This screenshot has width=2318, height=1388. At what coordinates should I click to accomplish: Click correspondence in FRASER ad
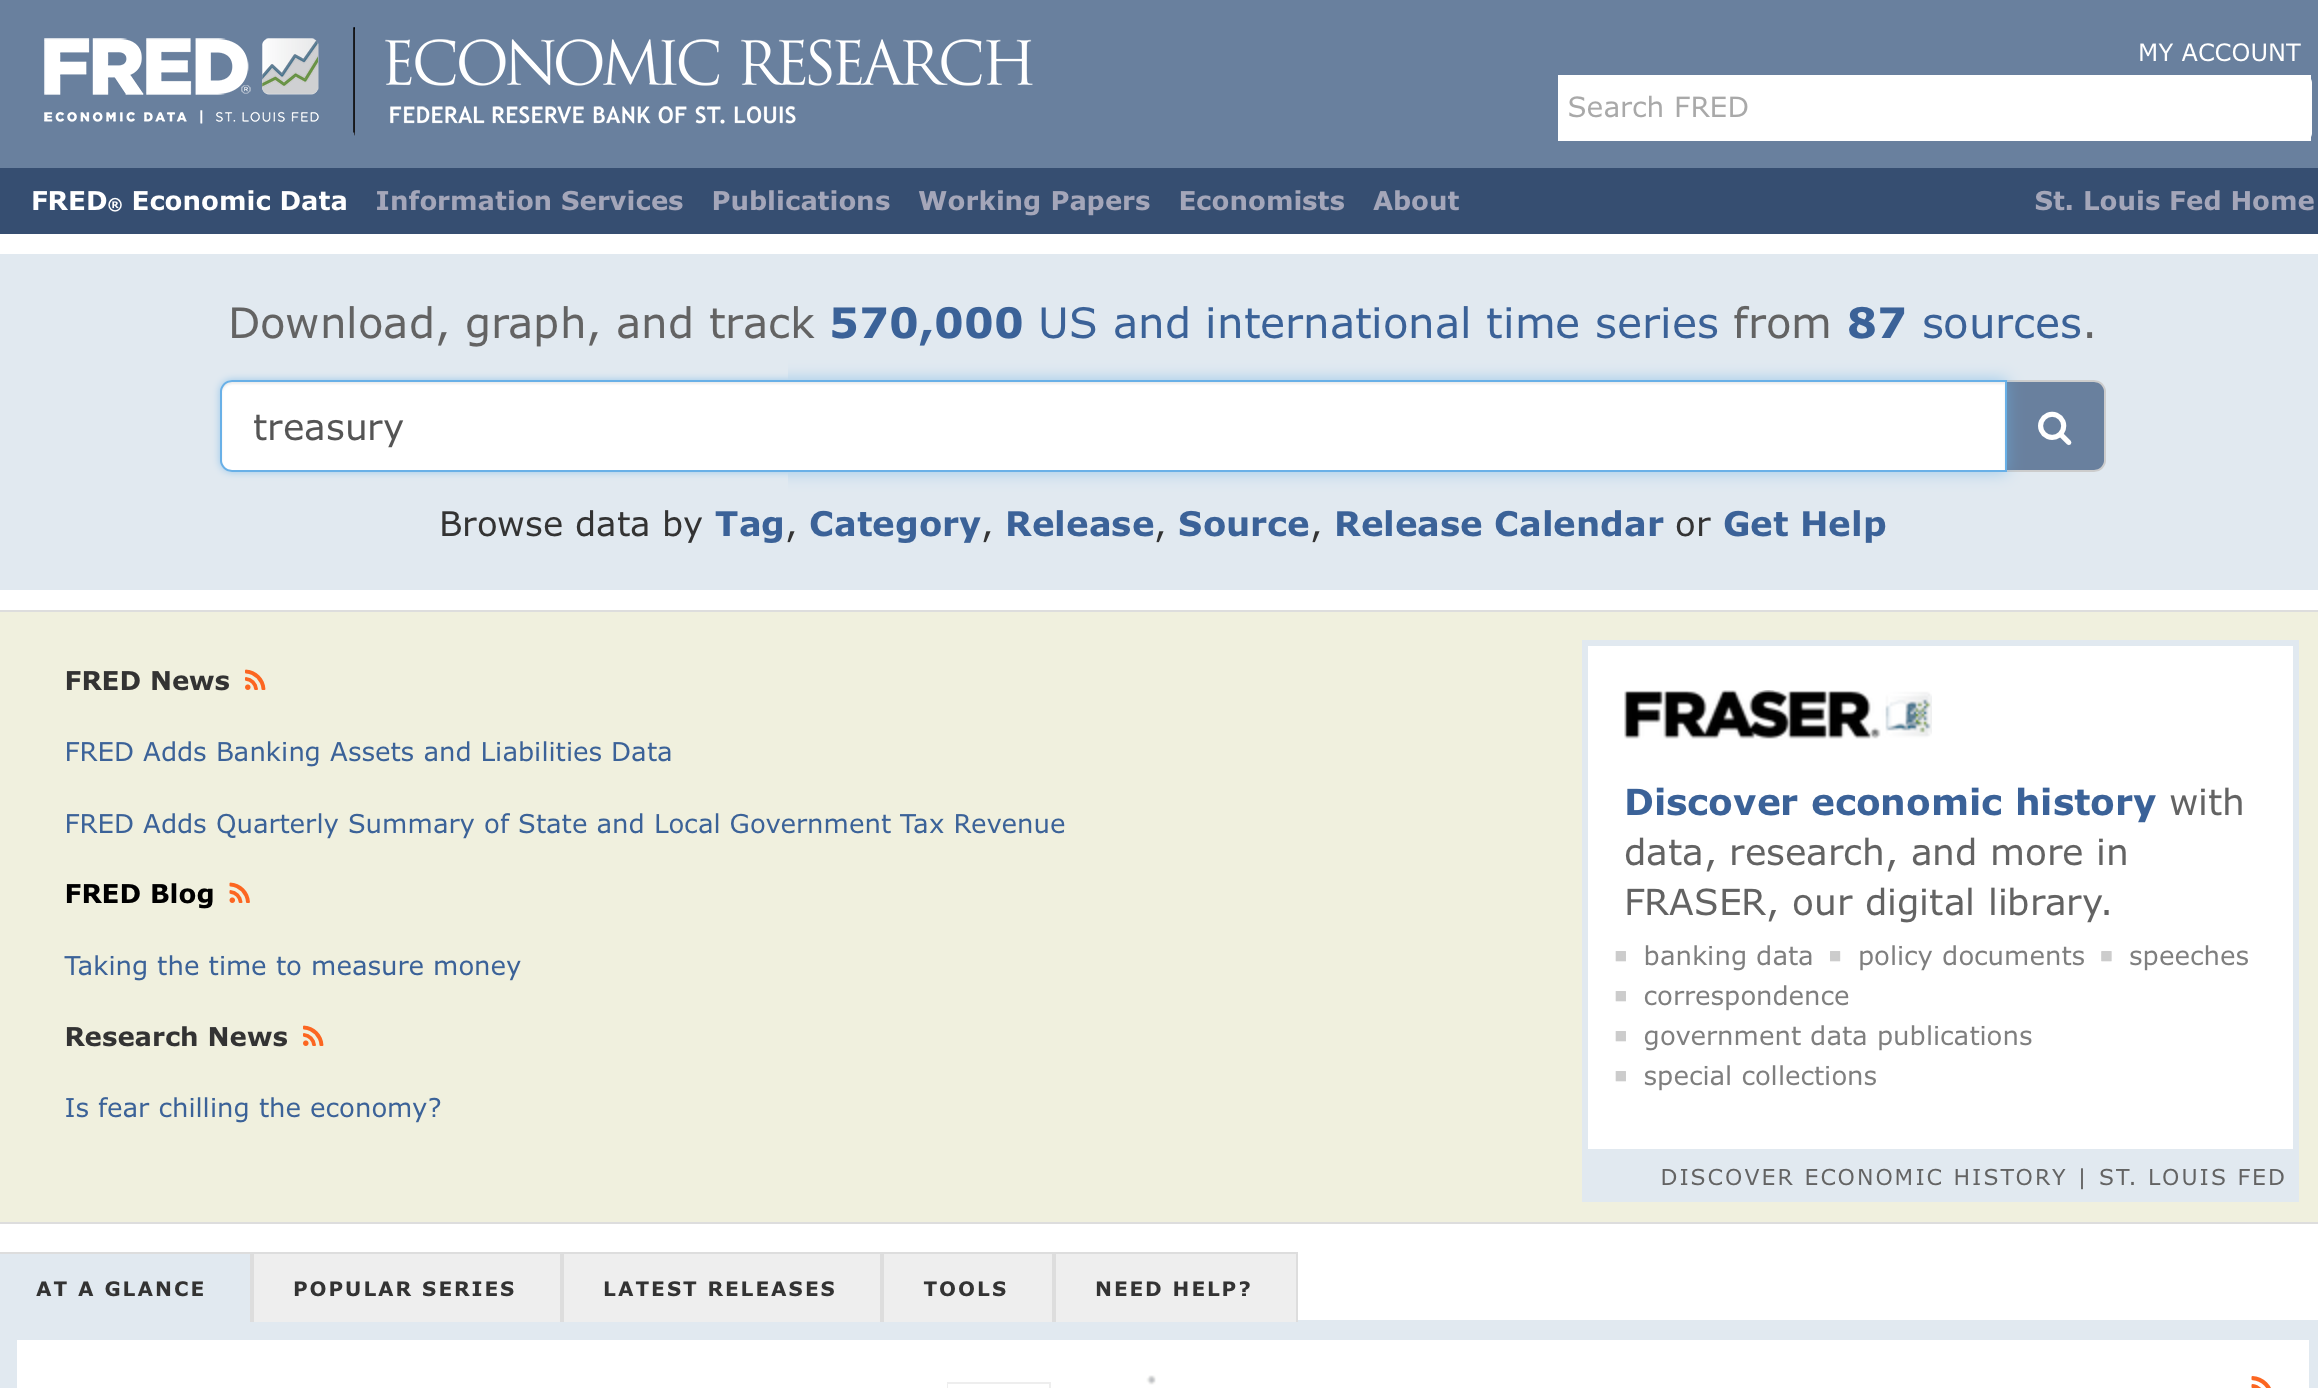point(1746,996)
